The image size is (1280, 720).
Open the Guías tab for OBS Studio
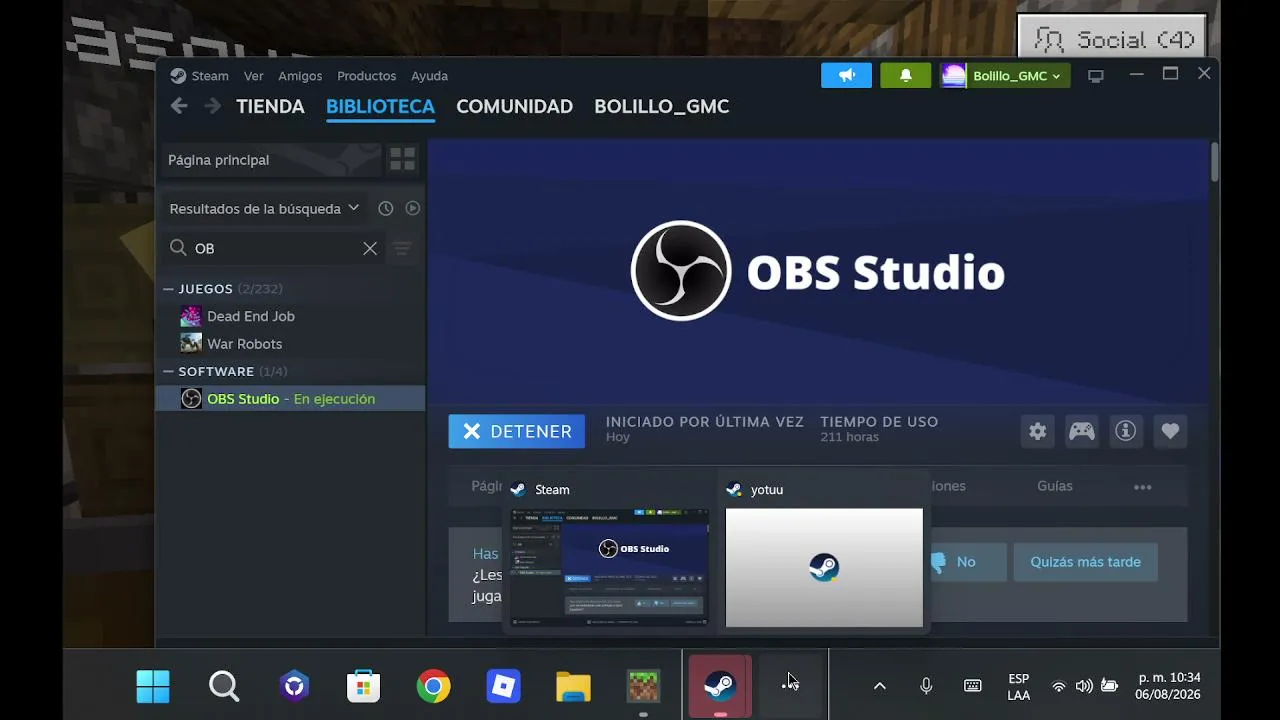point(1054,486)
